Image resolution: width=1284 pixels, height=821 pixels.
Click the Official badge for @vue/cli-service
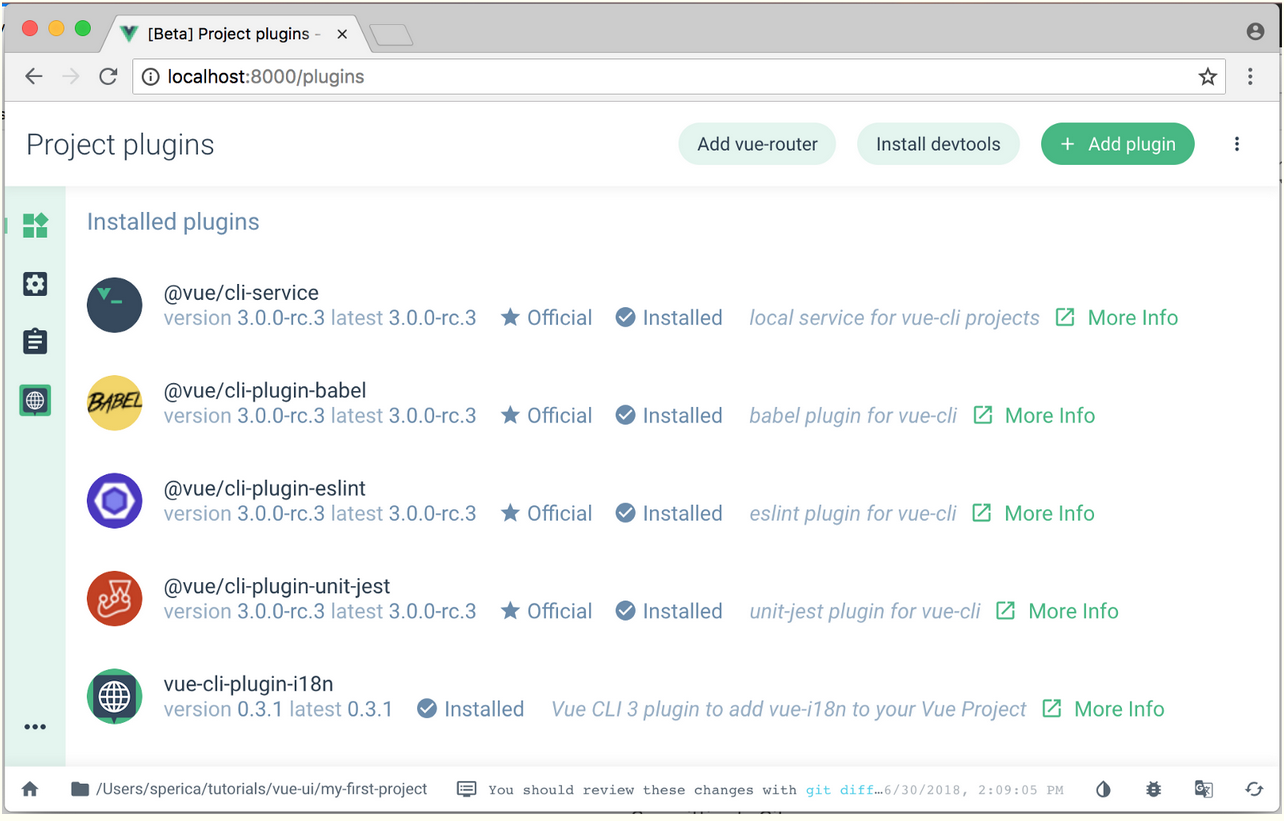(x=546, y=318)
